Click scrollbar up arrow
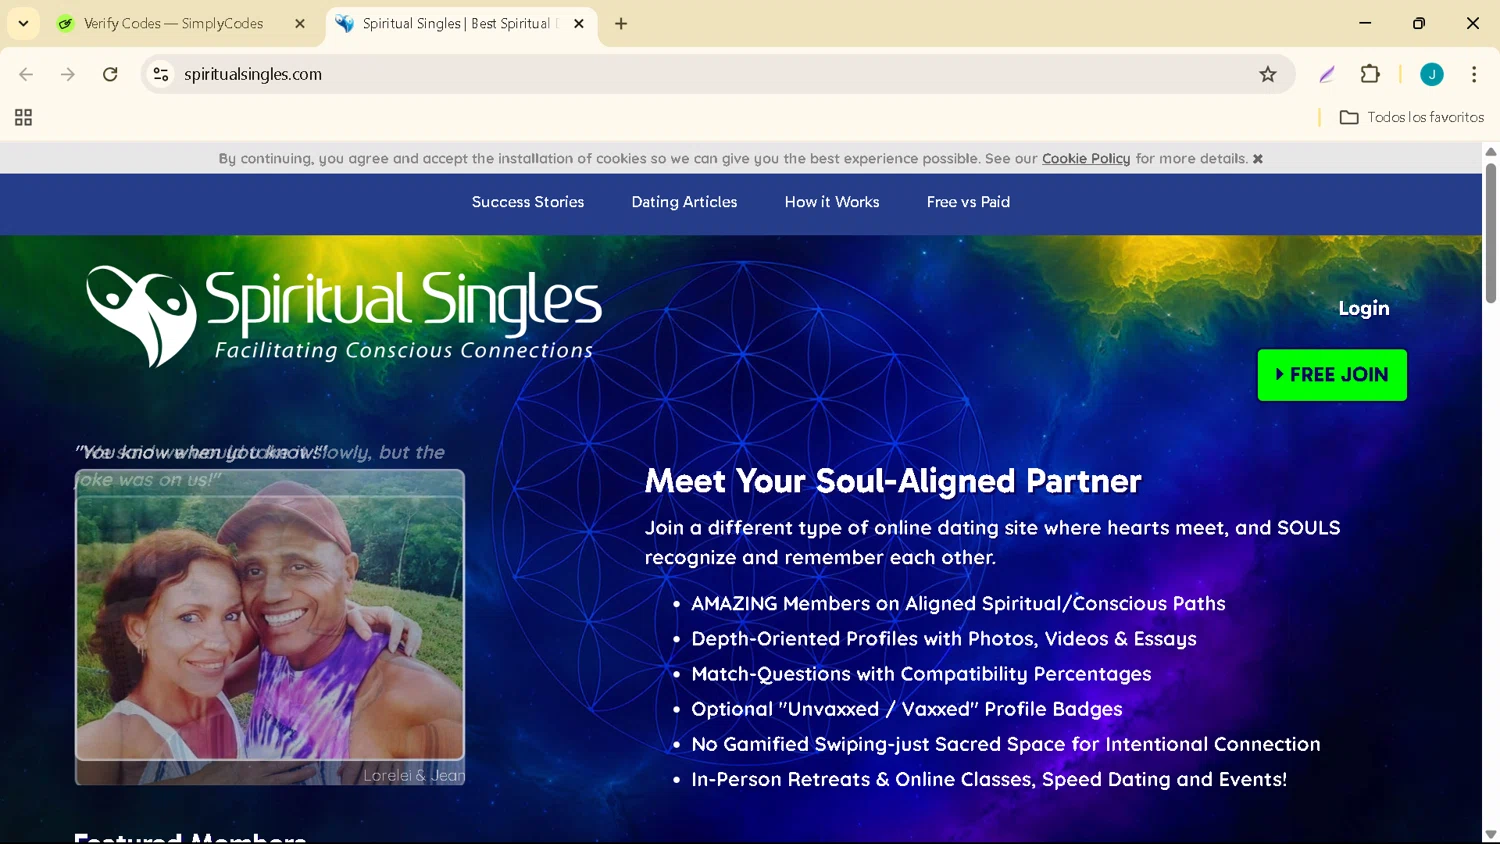The width and height of the screenshot is (1500, 844). [1491, 151]
